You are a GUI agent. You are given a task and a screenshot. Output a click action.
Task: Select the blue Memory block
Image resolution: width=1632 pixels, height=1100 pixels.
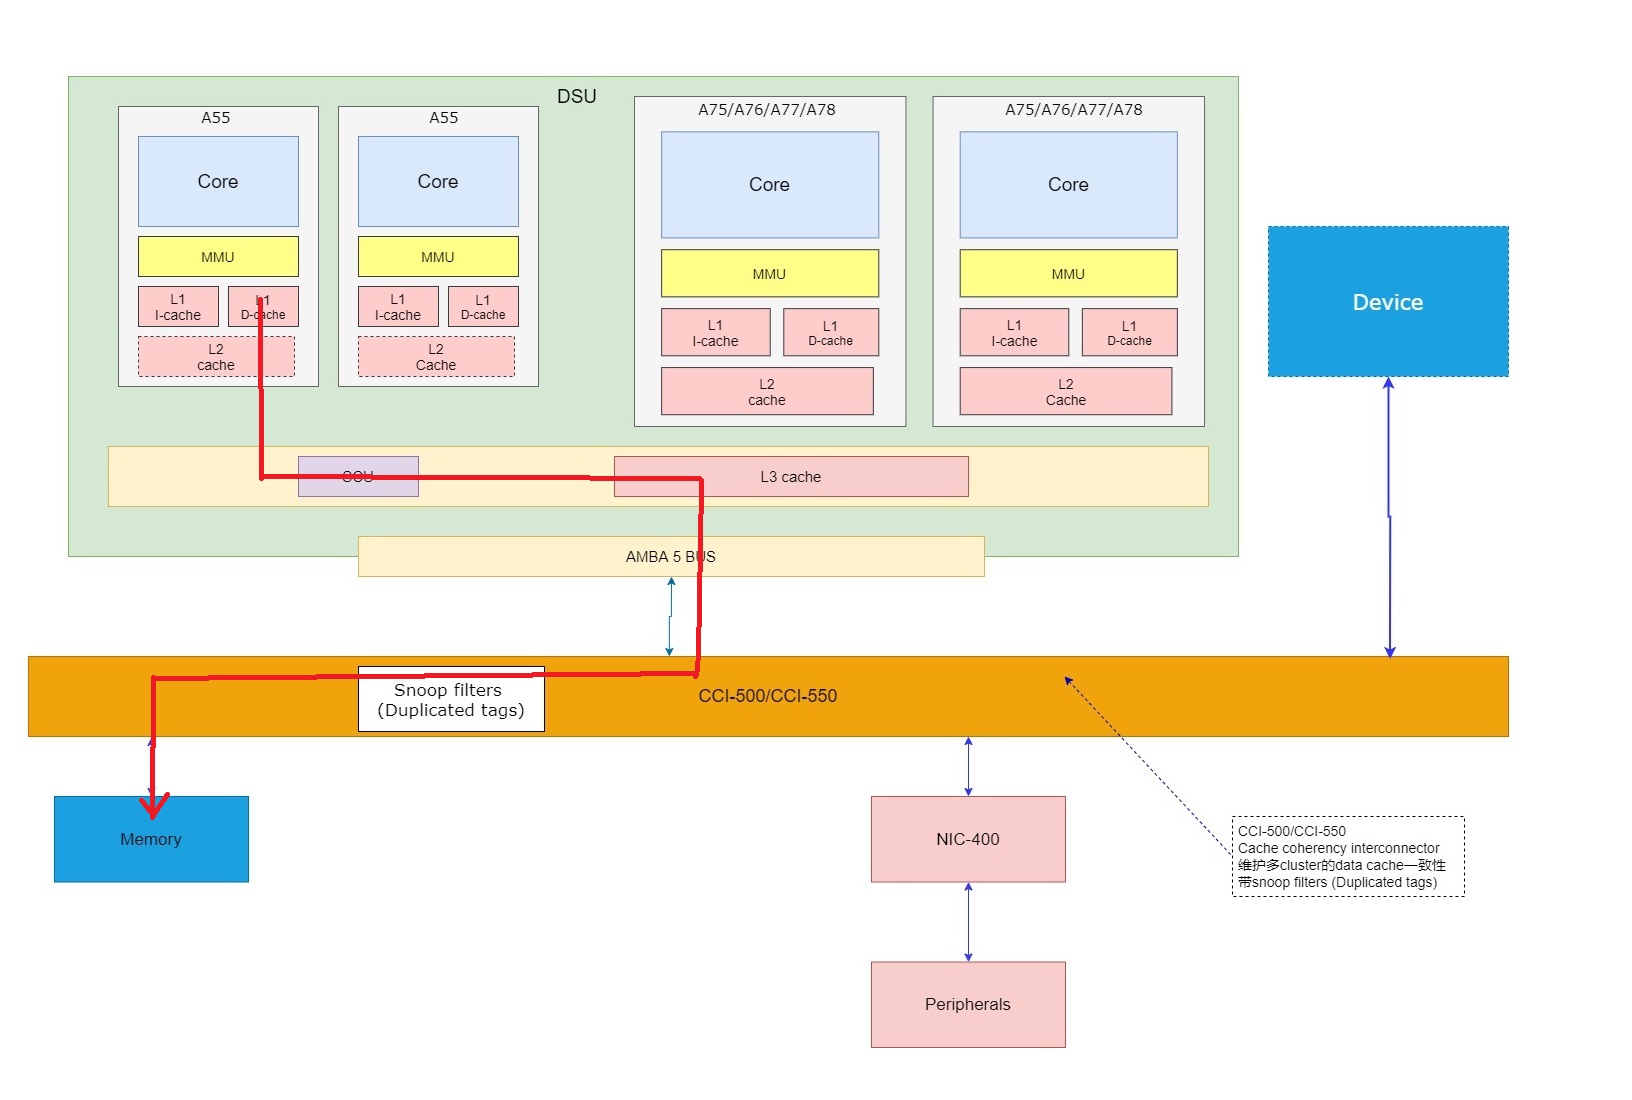coord(151,839)
